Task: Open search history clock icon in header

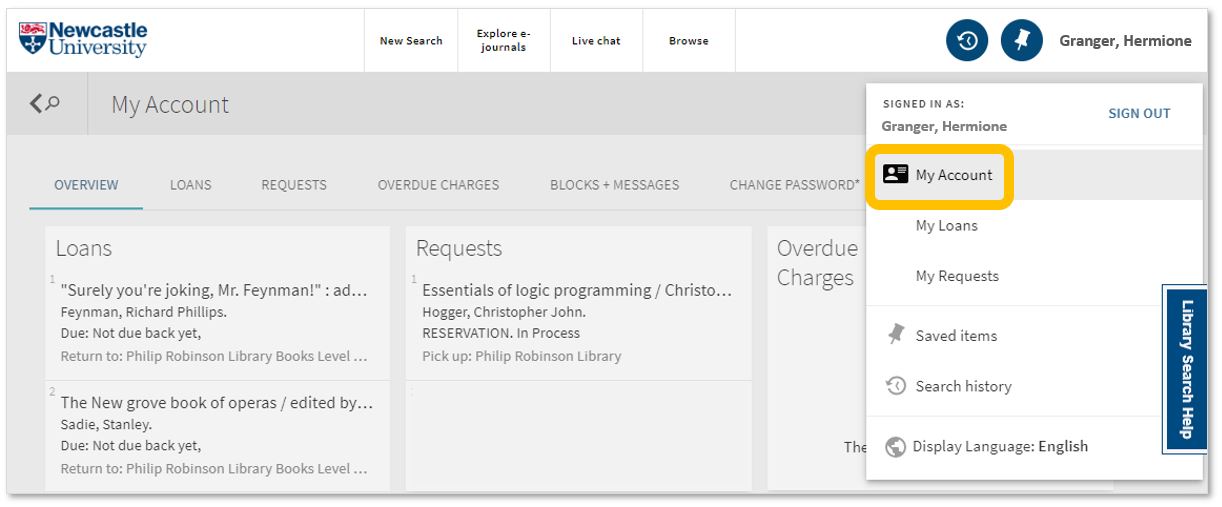Action: point(967,41)
